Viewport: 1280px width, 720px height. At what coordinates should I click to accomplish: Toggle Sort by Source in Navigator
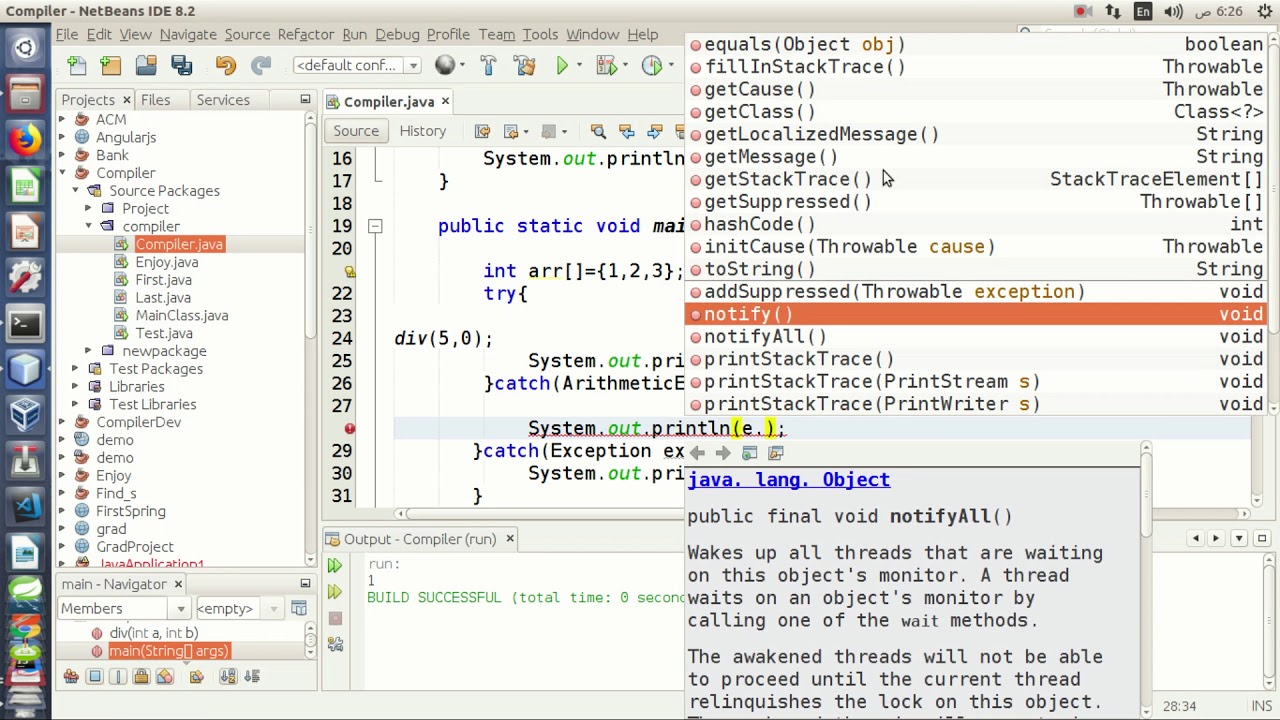251,677
